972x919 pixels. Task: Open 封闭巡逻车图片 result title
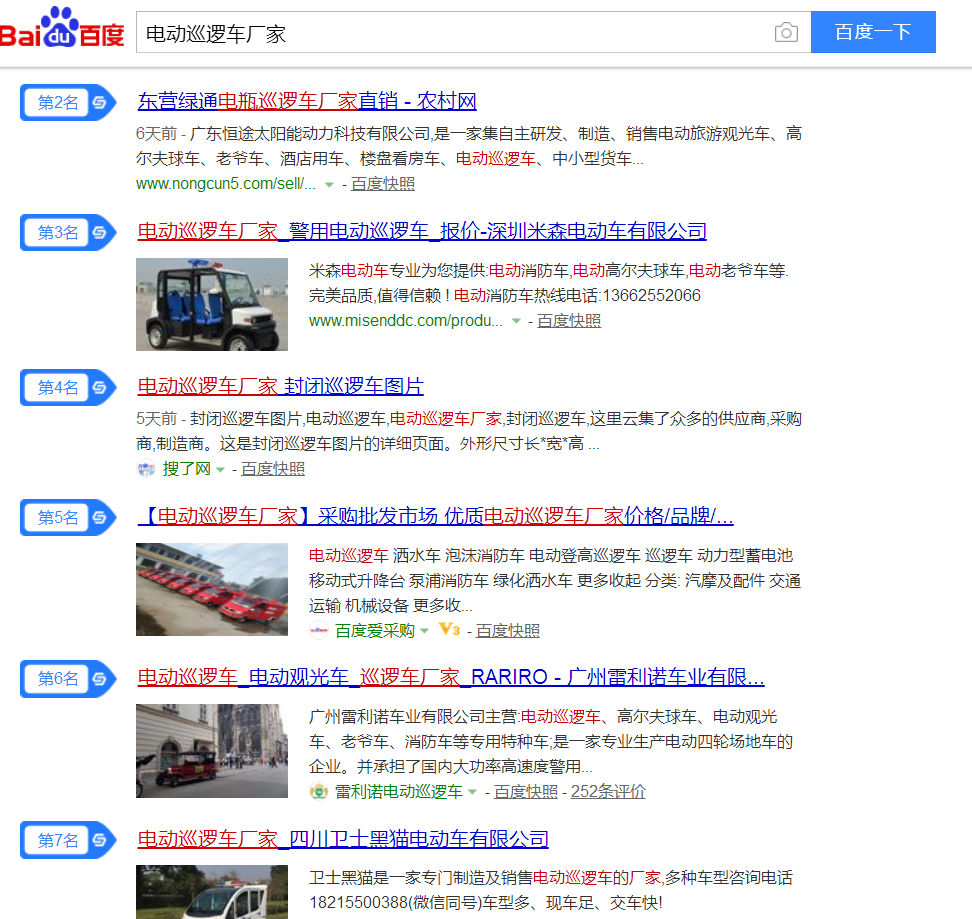[280, 386]
